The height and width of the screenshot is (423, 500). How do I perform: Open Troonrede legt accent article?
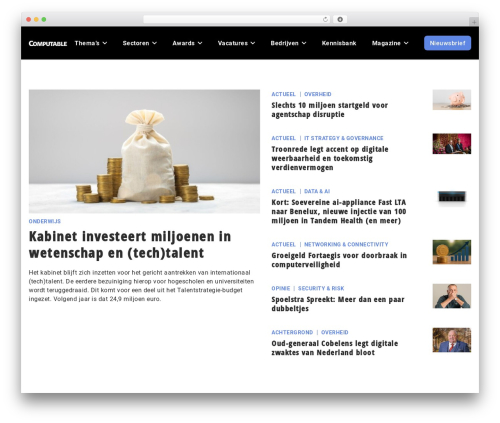[x=330, y=158]
